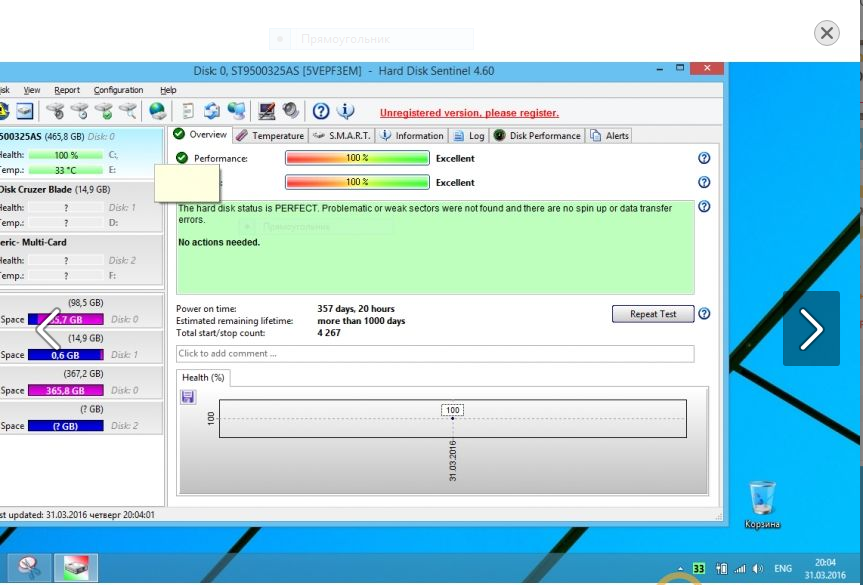Click the disk icon with the magnifier overlay
Image resolution: width=863 pixels, height=585 pixels.
click(x=128, y=111)
